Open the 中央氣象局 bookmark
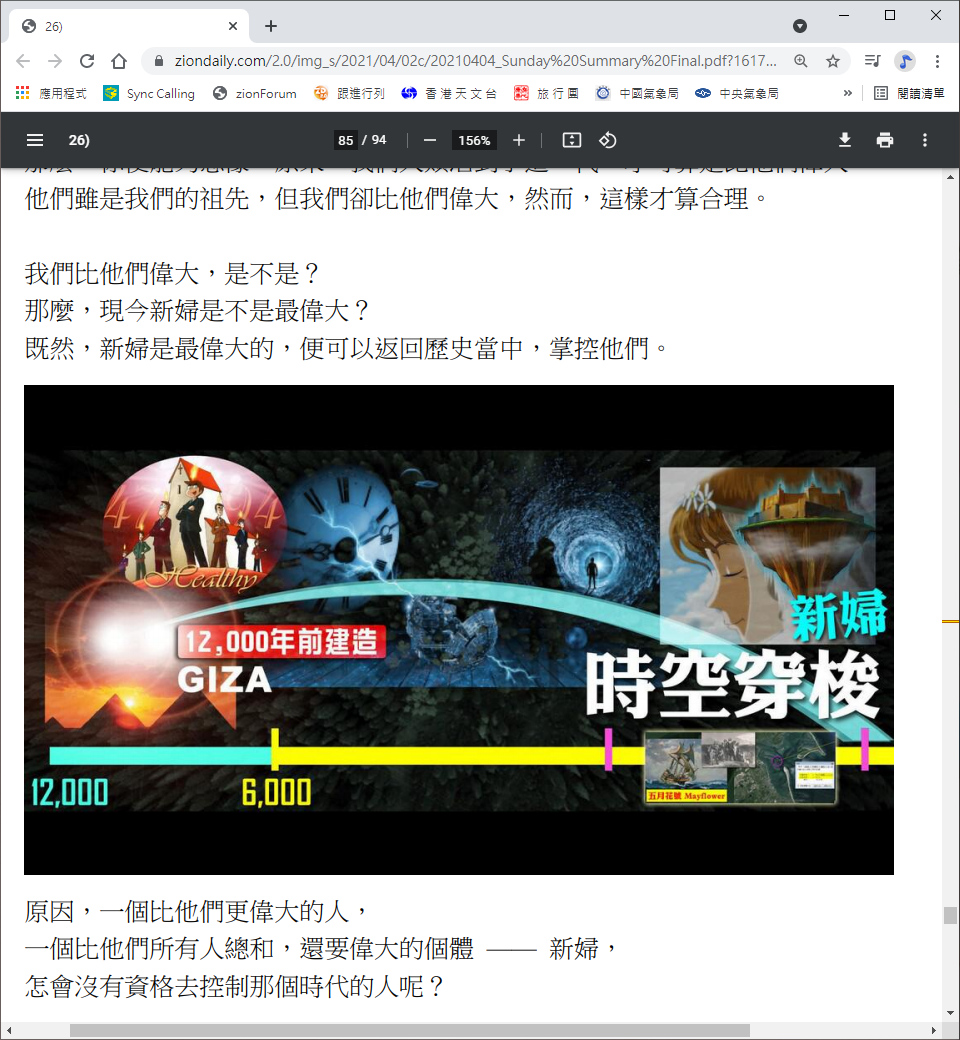Image resolution: width=960 pixels, height=1040 pixels. point(737,94)
